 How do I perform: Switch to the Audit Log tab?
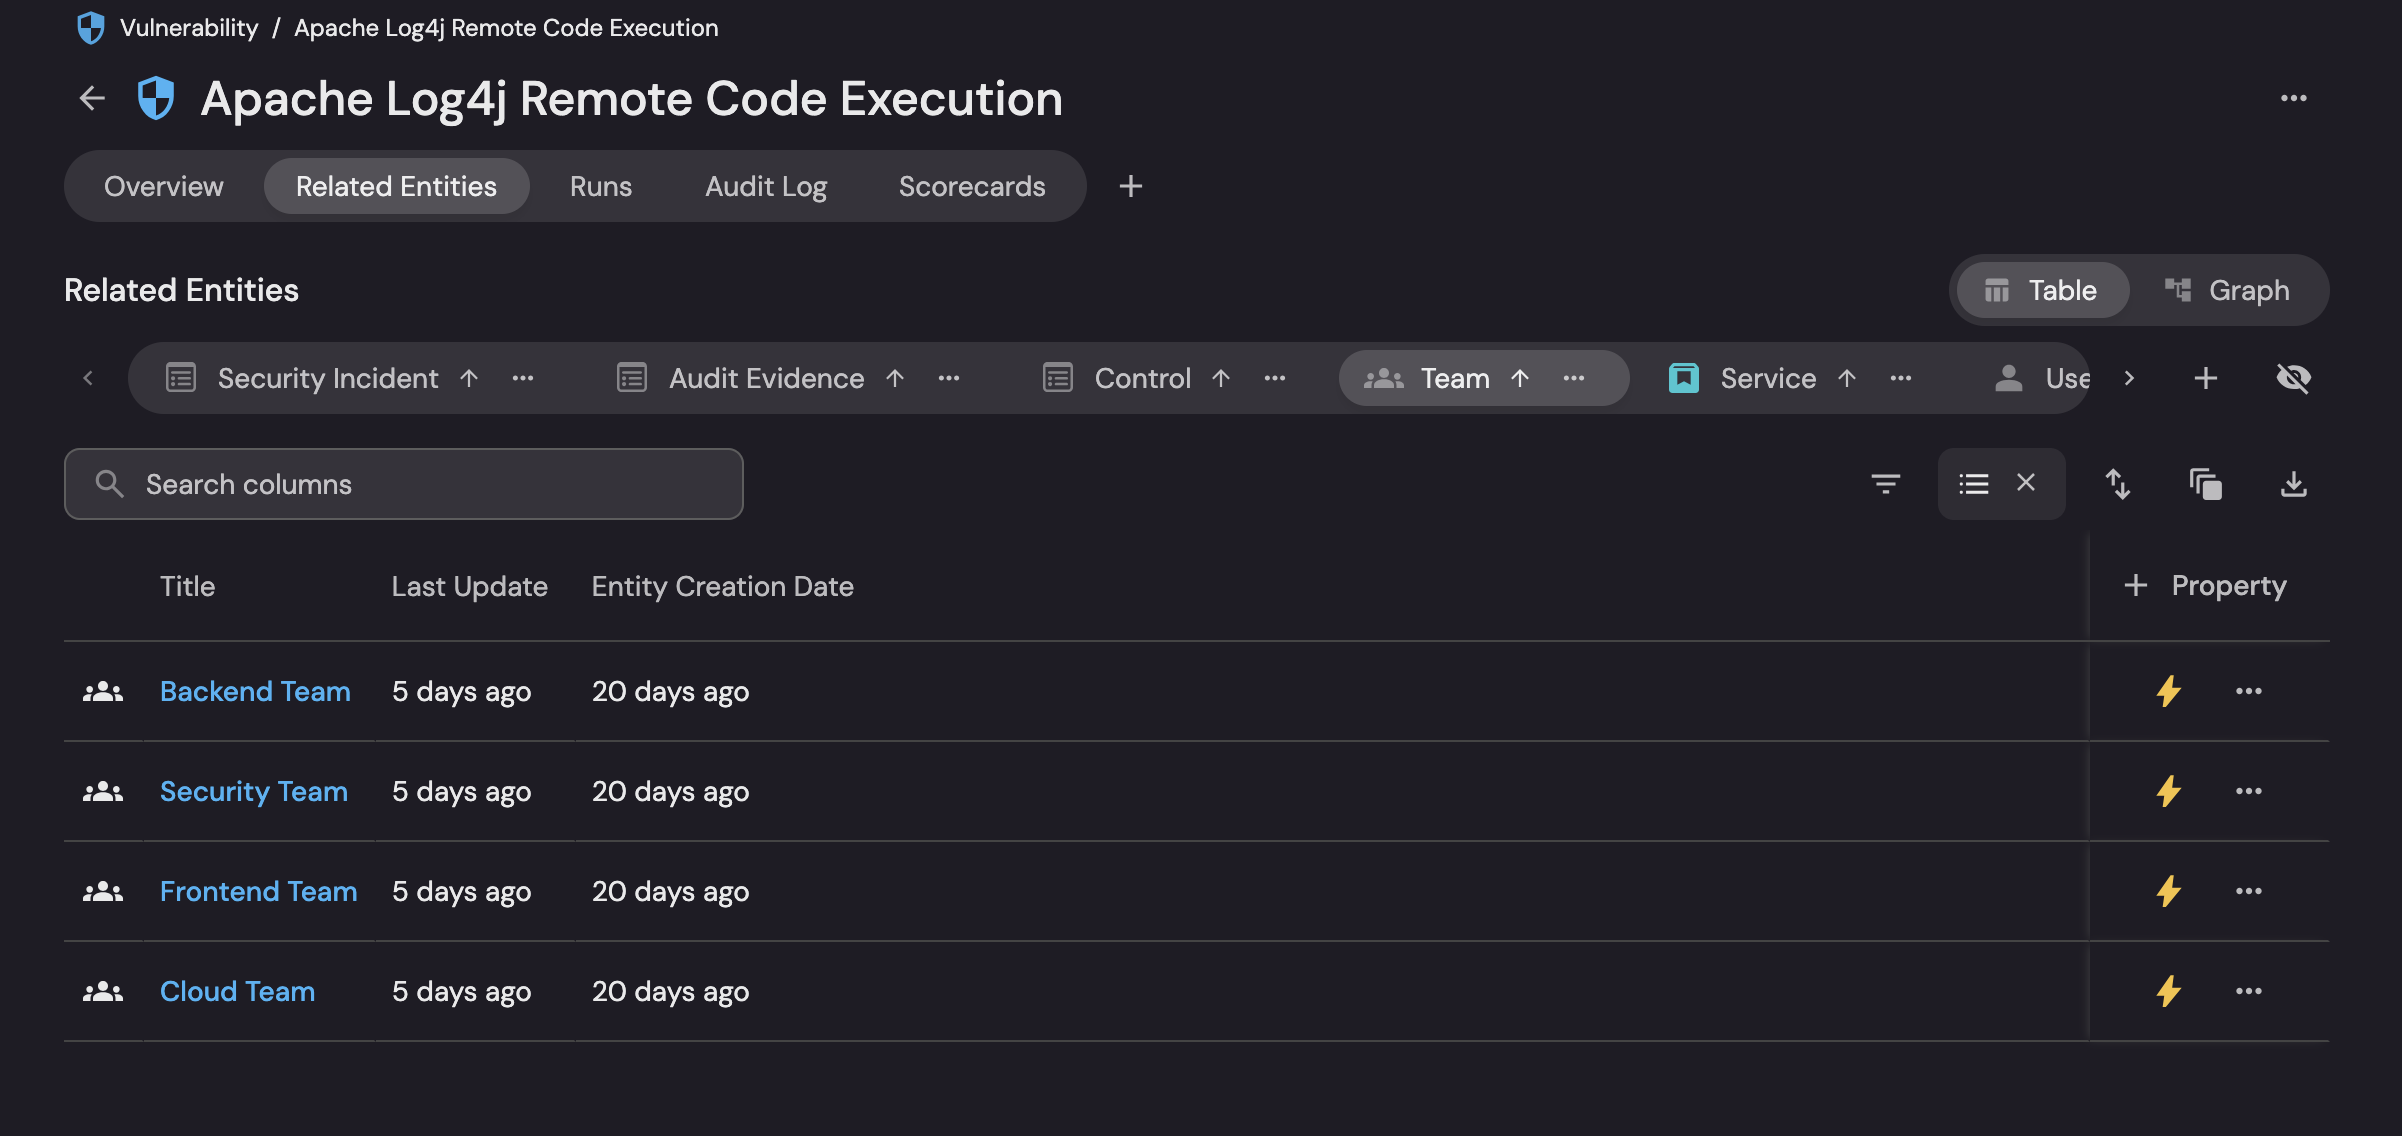tap(765, 186)
